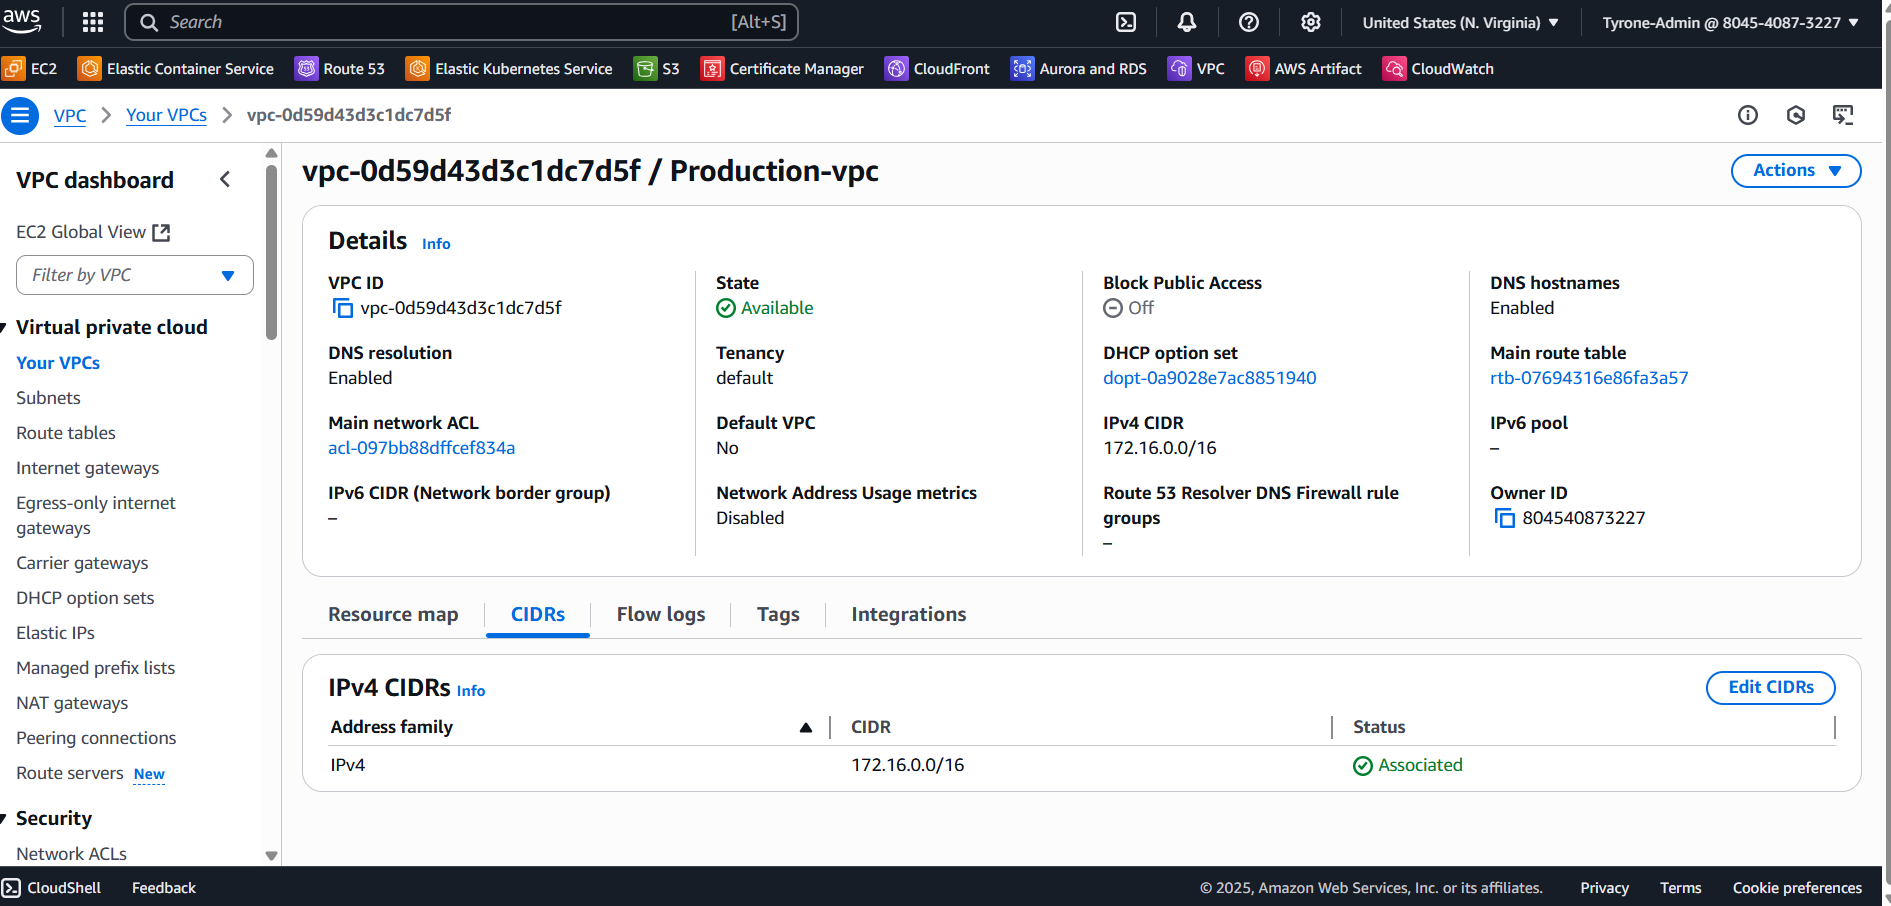Open the hamburger navigation menu
1891x906 pixels.
[20, 115]
